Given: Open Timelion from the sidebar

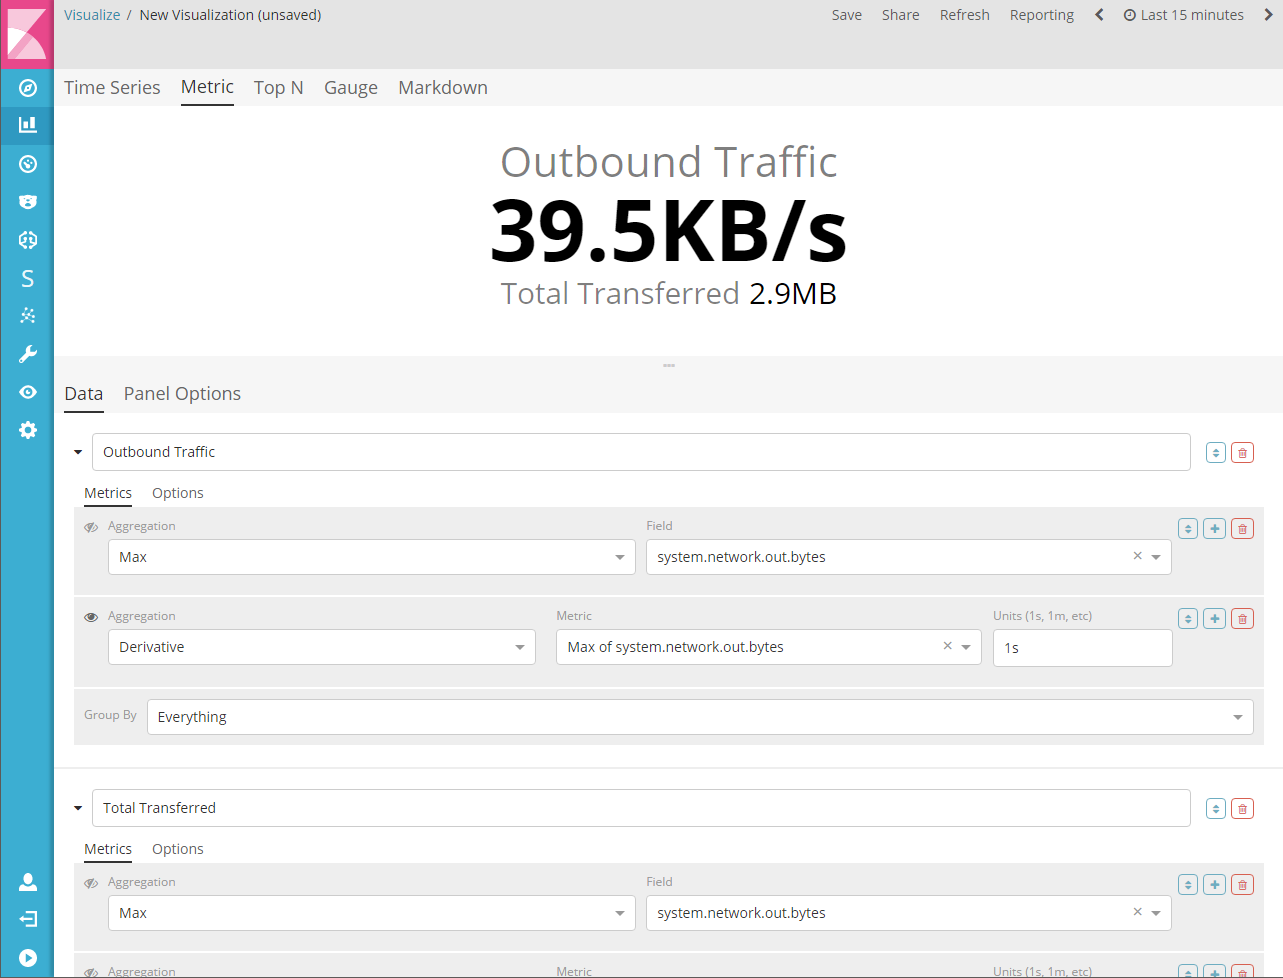Looking at the screenshot, I should click(28, 202).
